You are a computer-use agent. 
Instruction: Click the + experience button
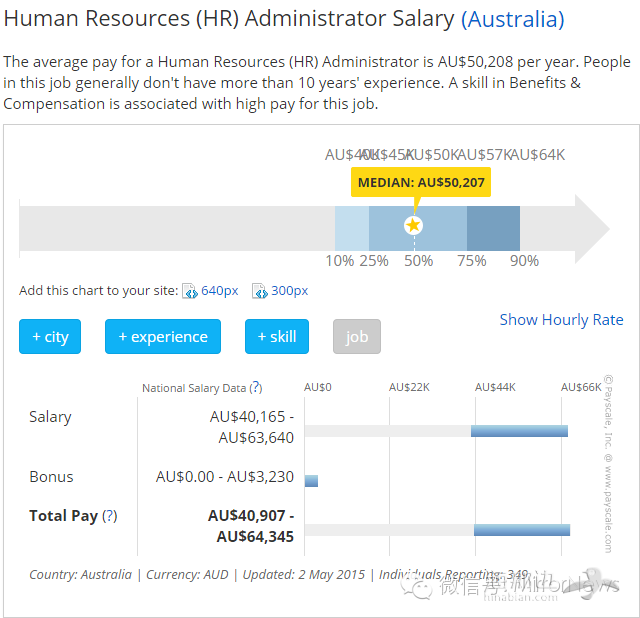pyautogui.click(x=163, y=336)
